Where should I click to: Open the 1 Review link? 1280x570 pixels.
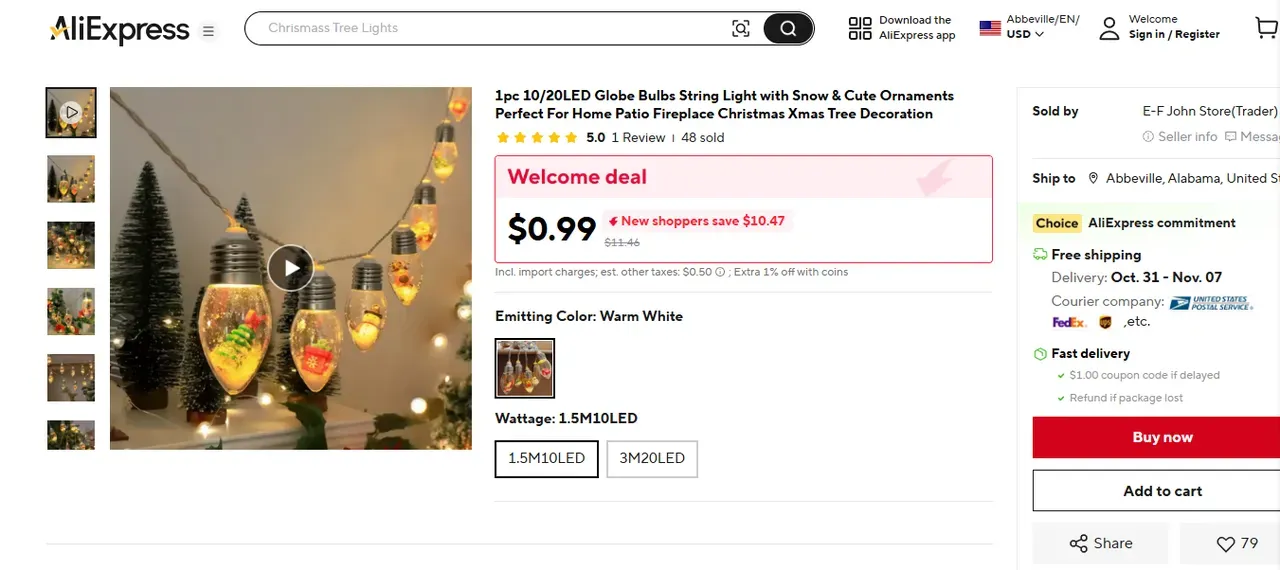[638, 138]
